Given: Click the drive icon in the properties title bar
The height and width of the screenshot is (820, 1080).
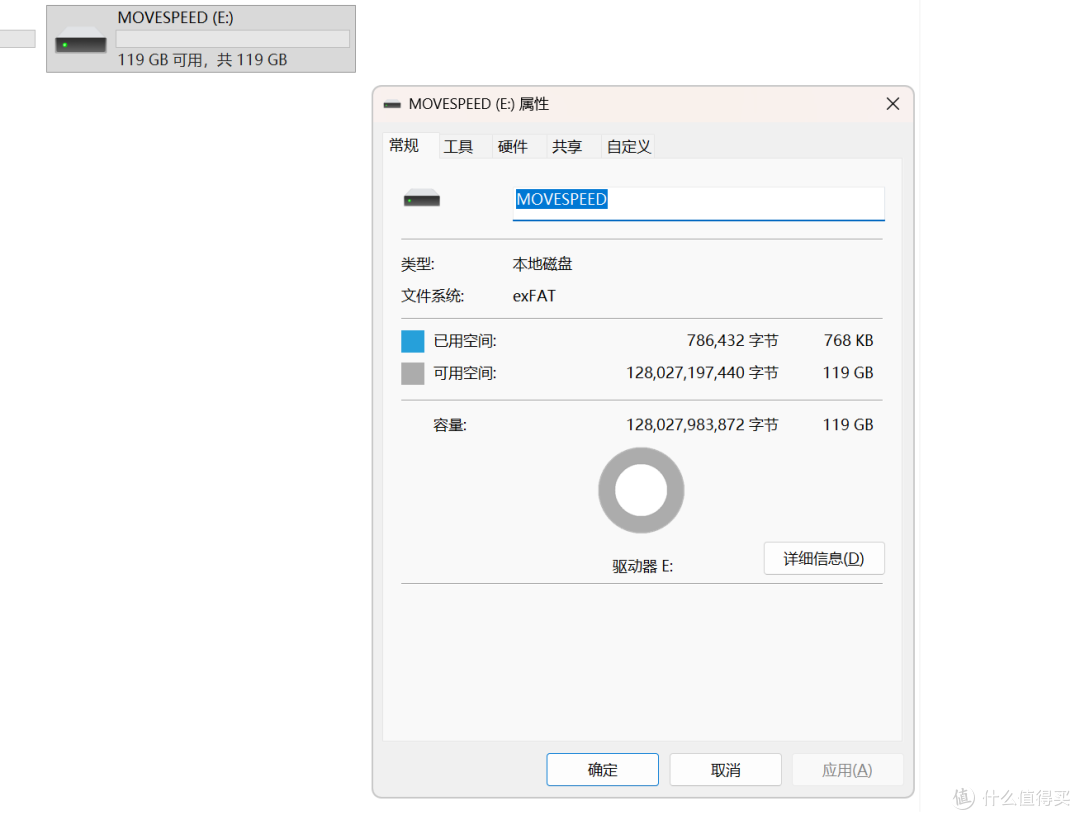Looking at the screenshot, I should coord(392,105).
